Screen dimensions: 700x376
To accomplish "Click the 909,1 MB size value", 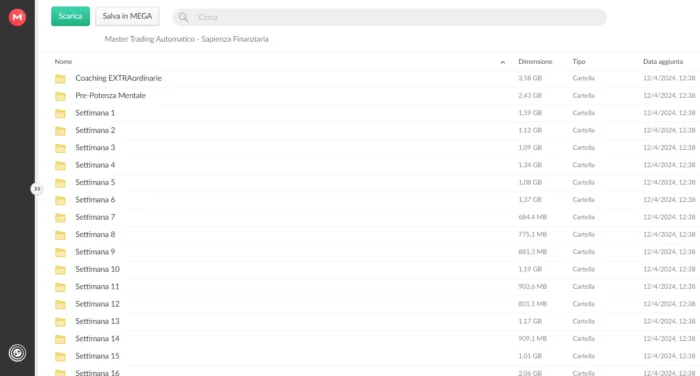I will pyautogui.click(x=533, y=339).
